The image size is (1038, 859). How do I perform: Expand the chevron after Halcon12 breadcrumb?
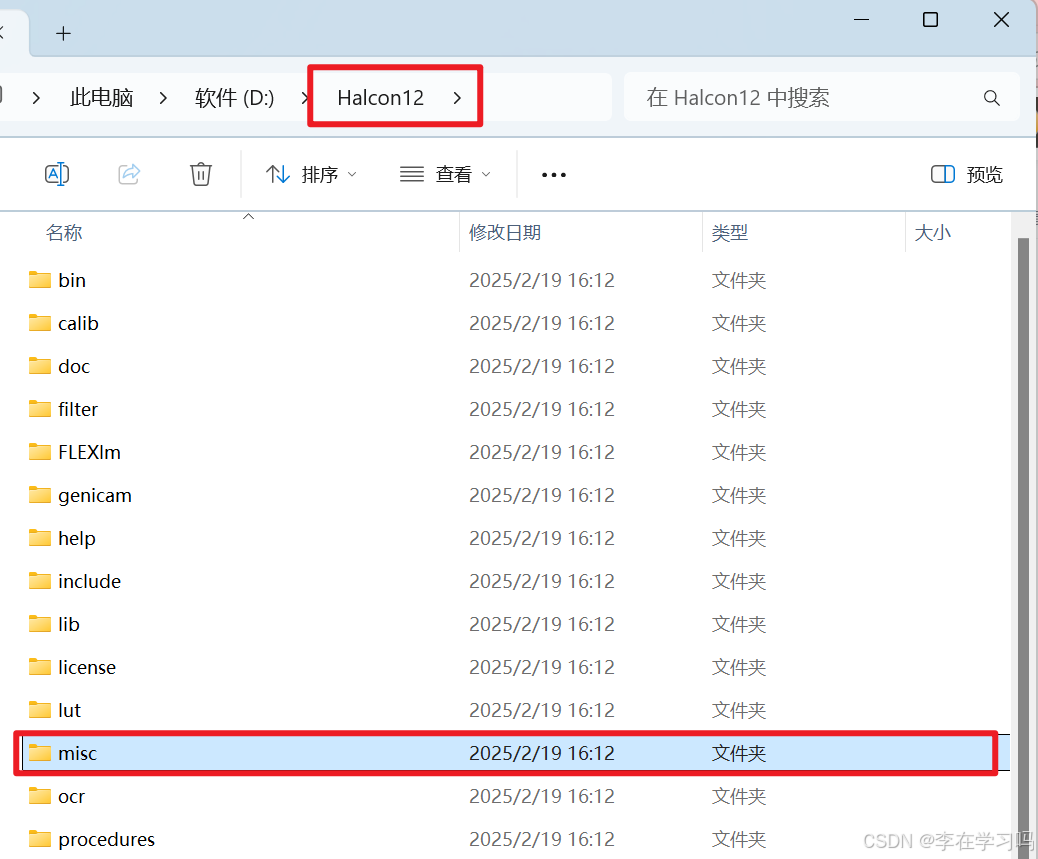457,97
